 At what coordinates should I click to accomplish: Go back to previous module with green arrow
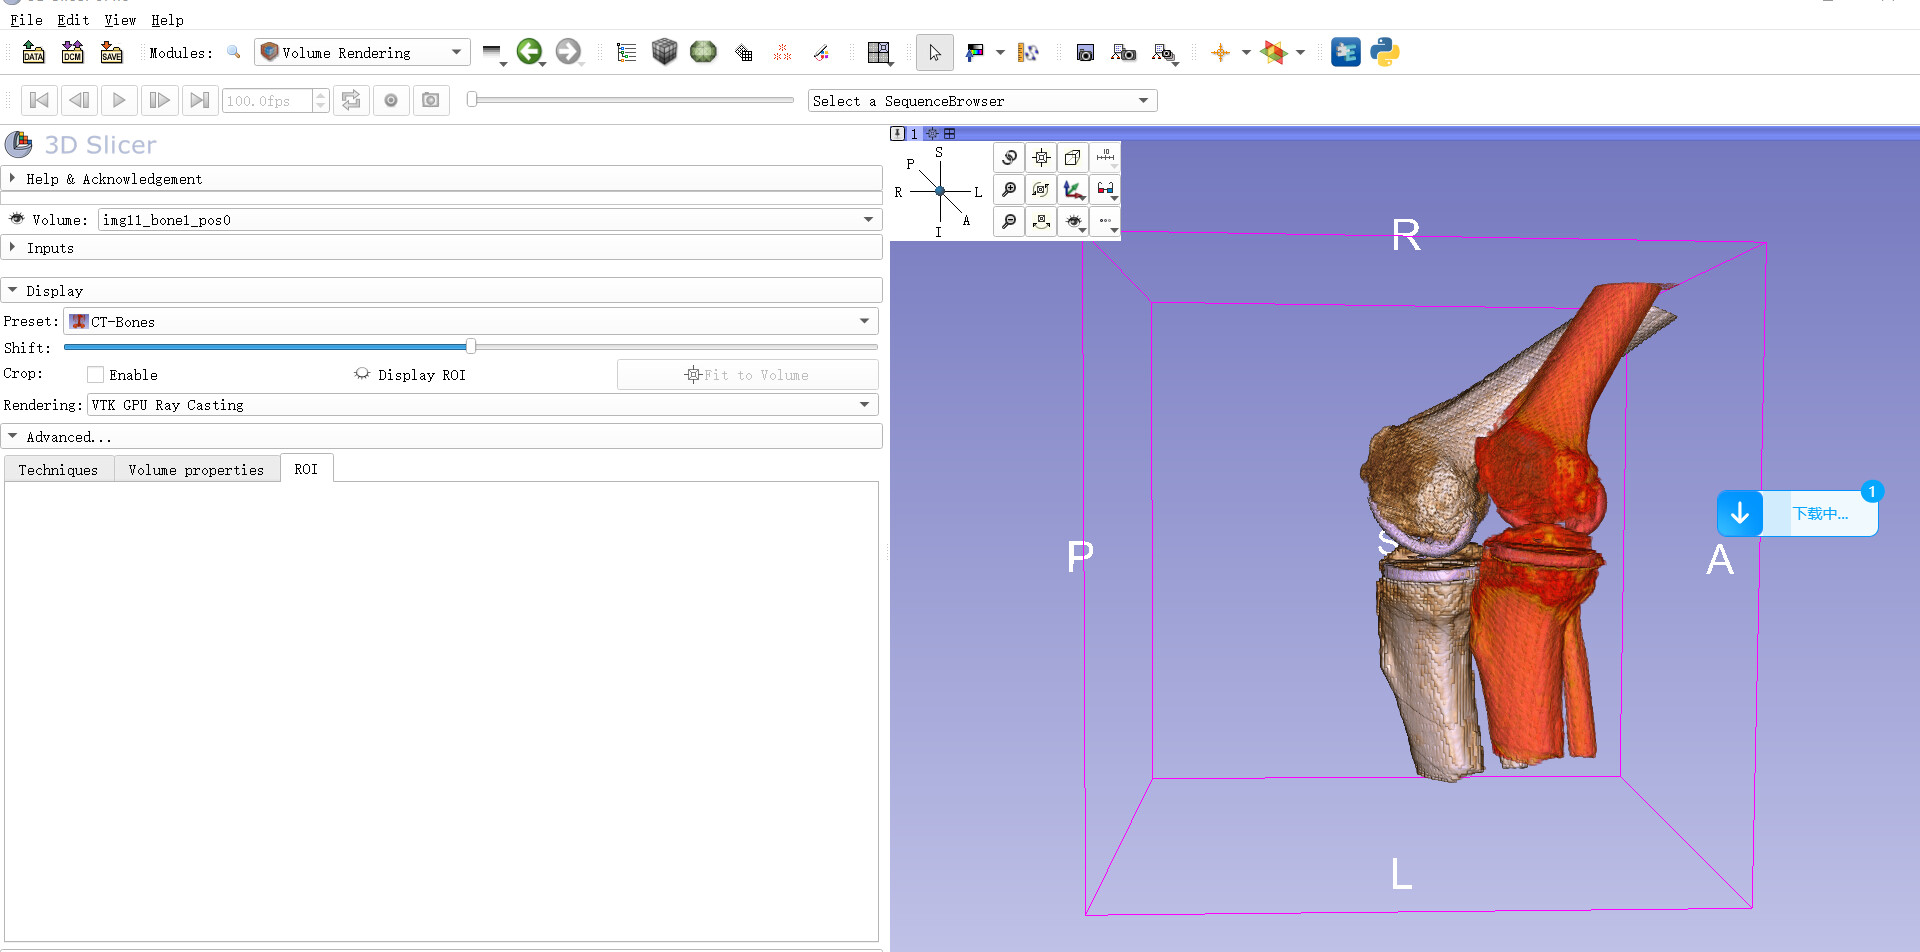tap(529, 51)
